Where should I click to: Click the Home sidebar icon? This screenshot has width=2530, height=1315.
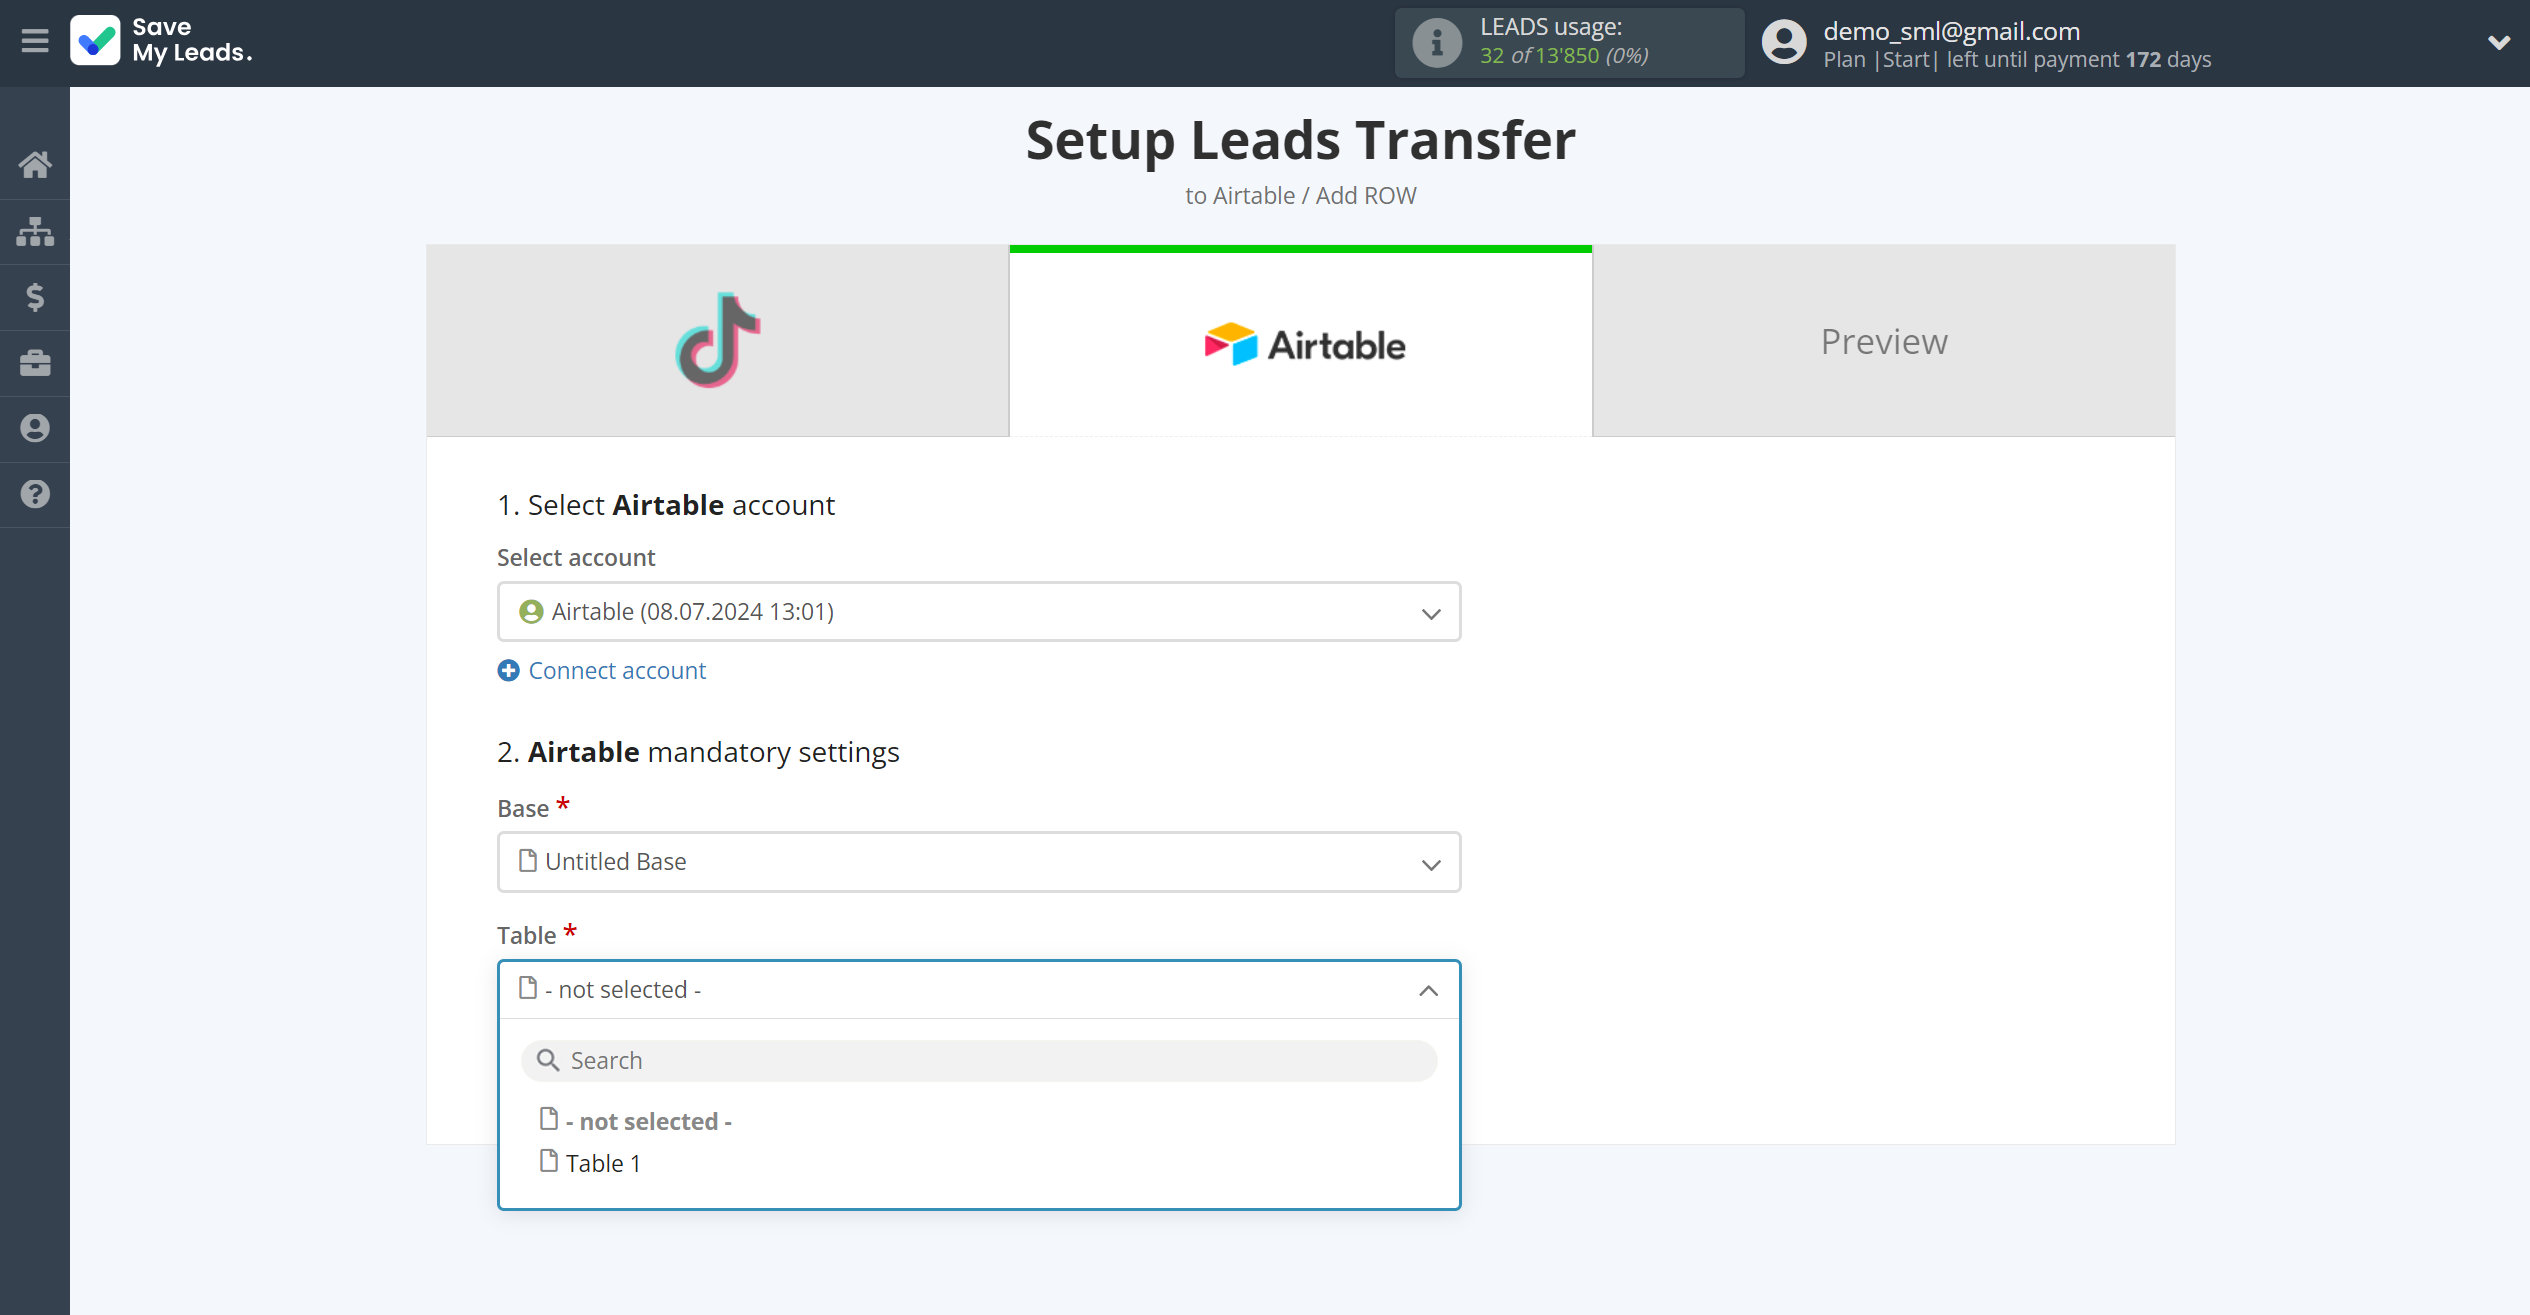(x=35, y=164)
